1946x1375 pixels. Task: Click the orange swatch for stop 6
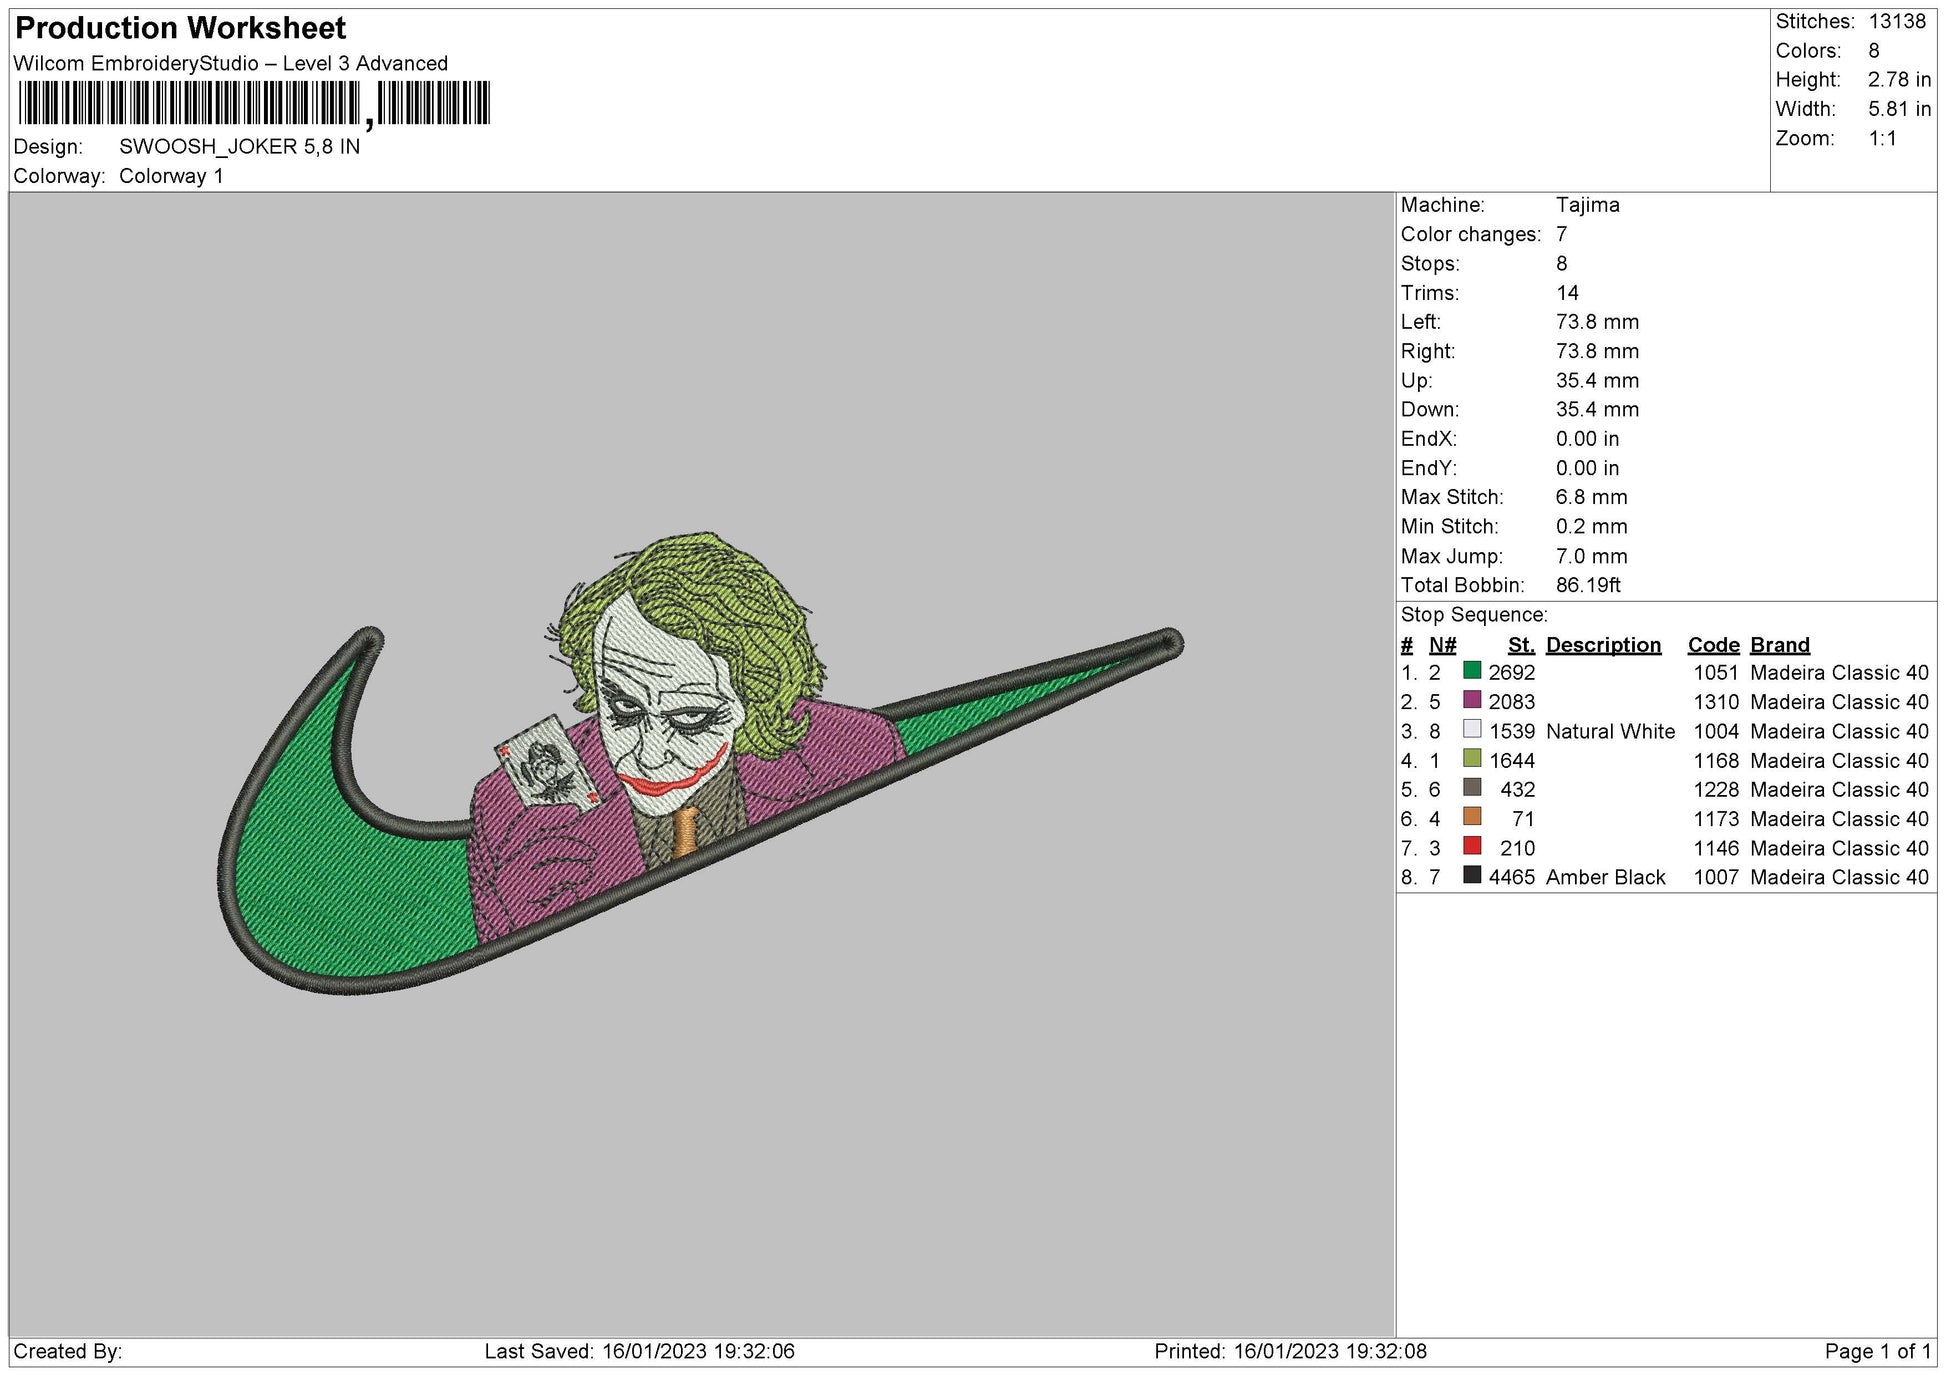pos(1471,817)
